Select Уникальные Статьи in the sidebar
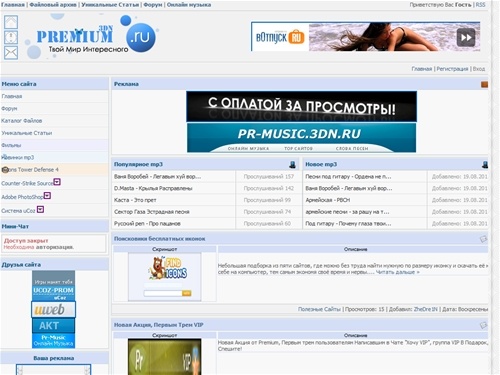The image size is (500, 375). pyautogui.click(x=27, y=133)
